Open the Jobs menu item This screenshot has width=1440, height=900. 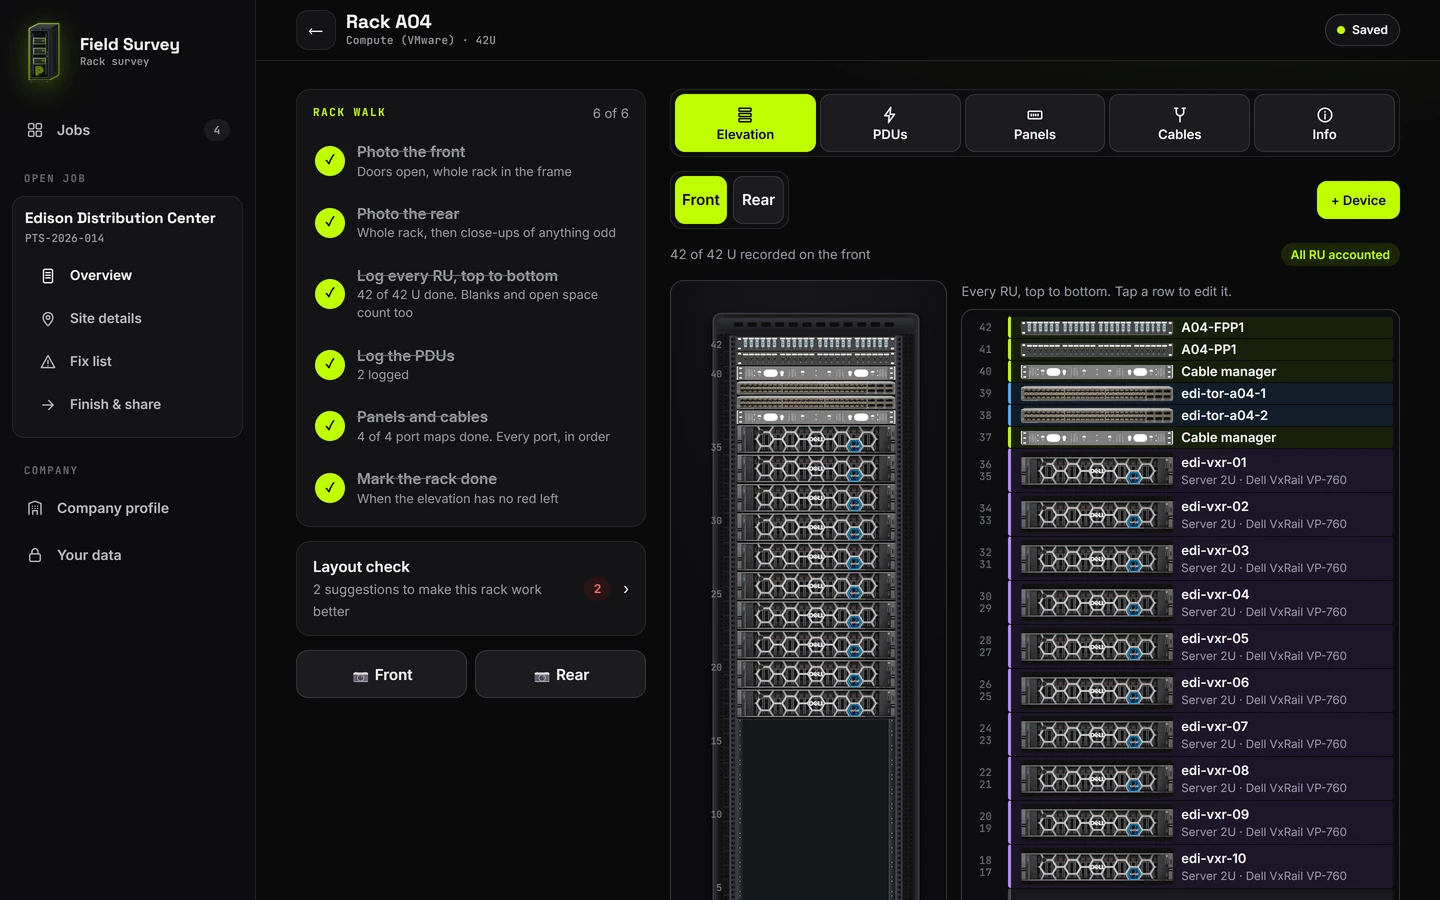(127, 130)
